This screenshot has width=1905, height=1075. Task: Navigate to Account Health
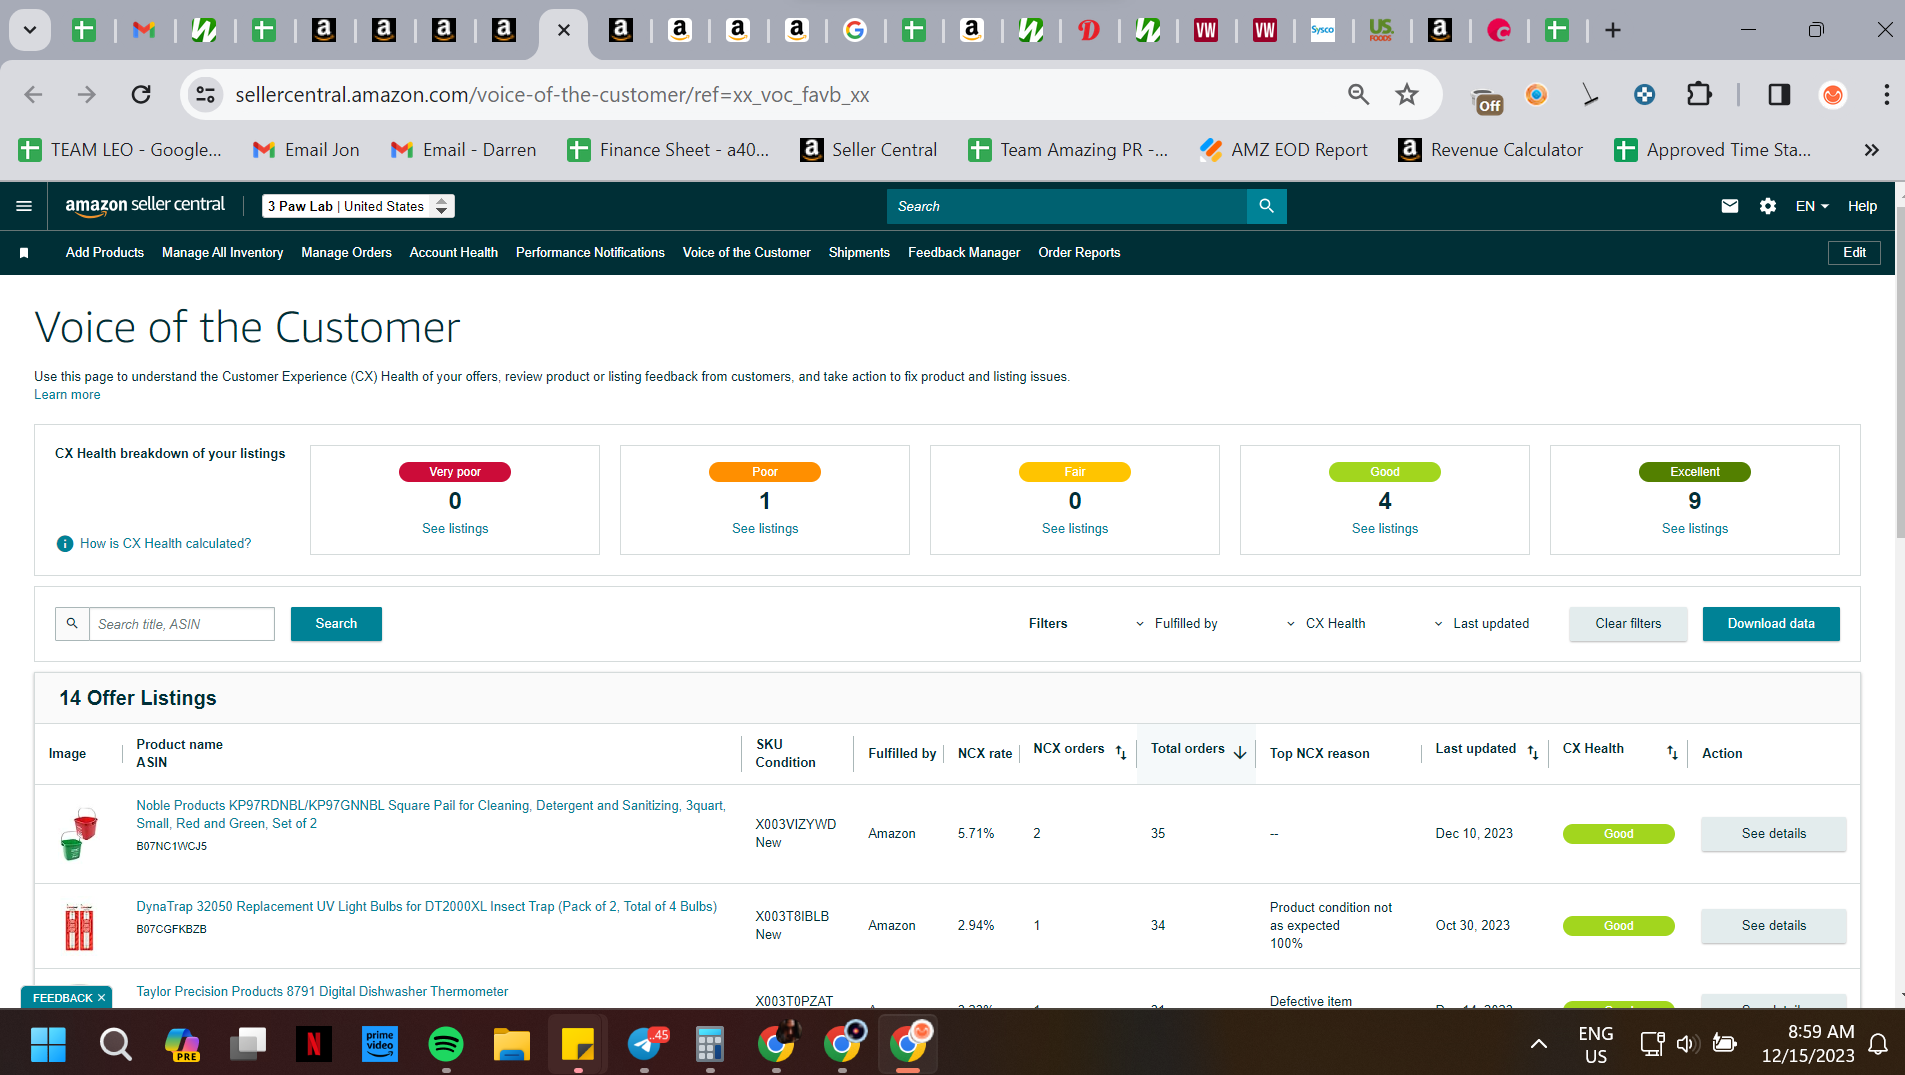coord(453,253)
